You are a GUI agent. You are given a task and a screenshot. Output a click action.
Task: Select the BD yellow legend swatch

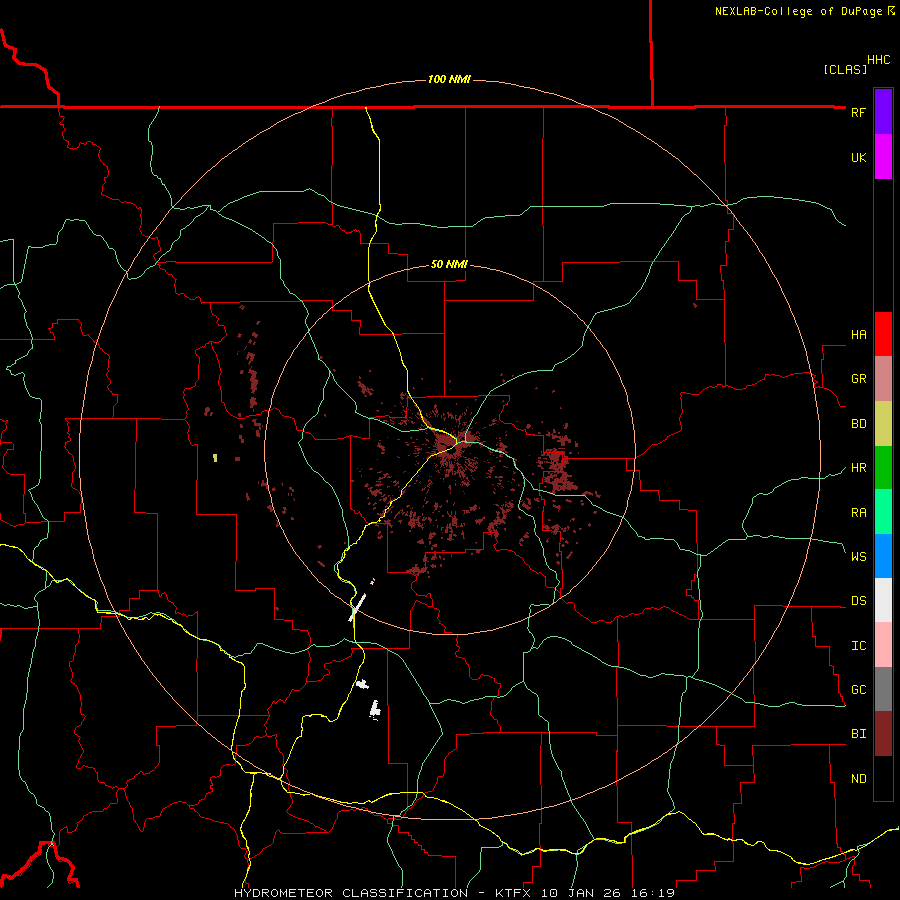pos(883,424)
